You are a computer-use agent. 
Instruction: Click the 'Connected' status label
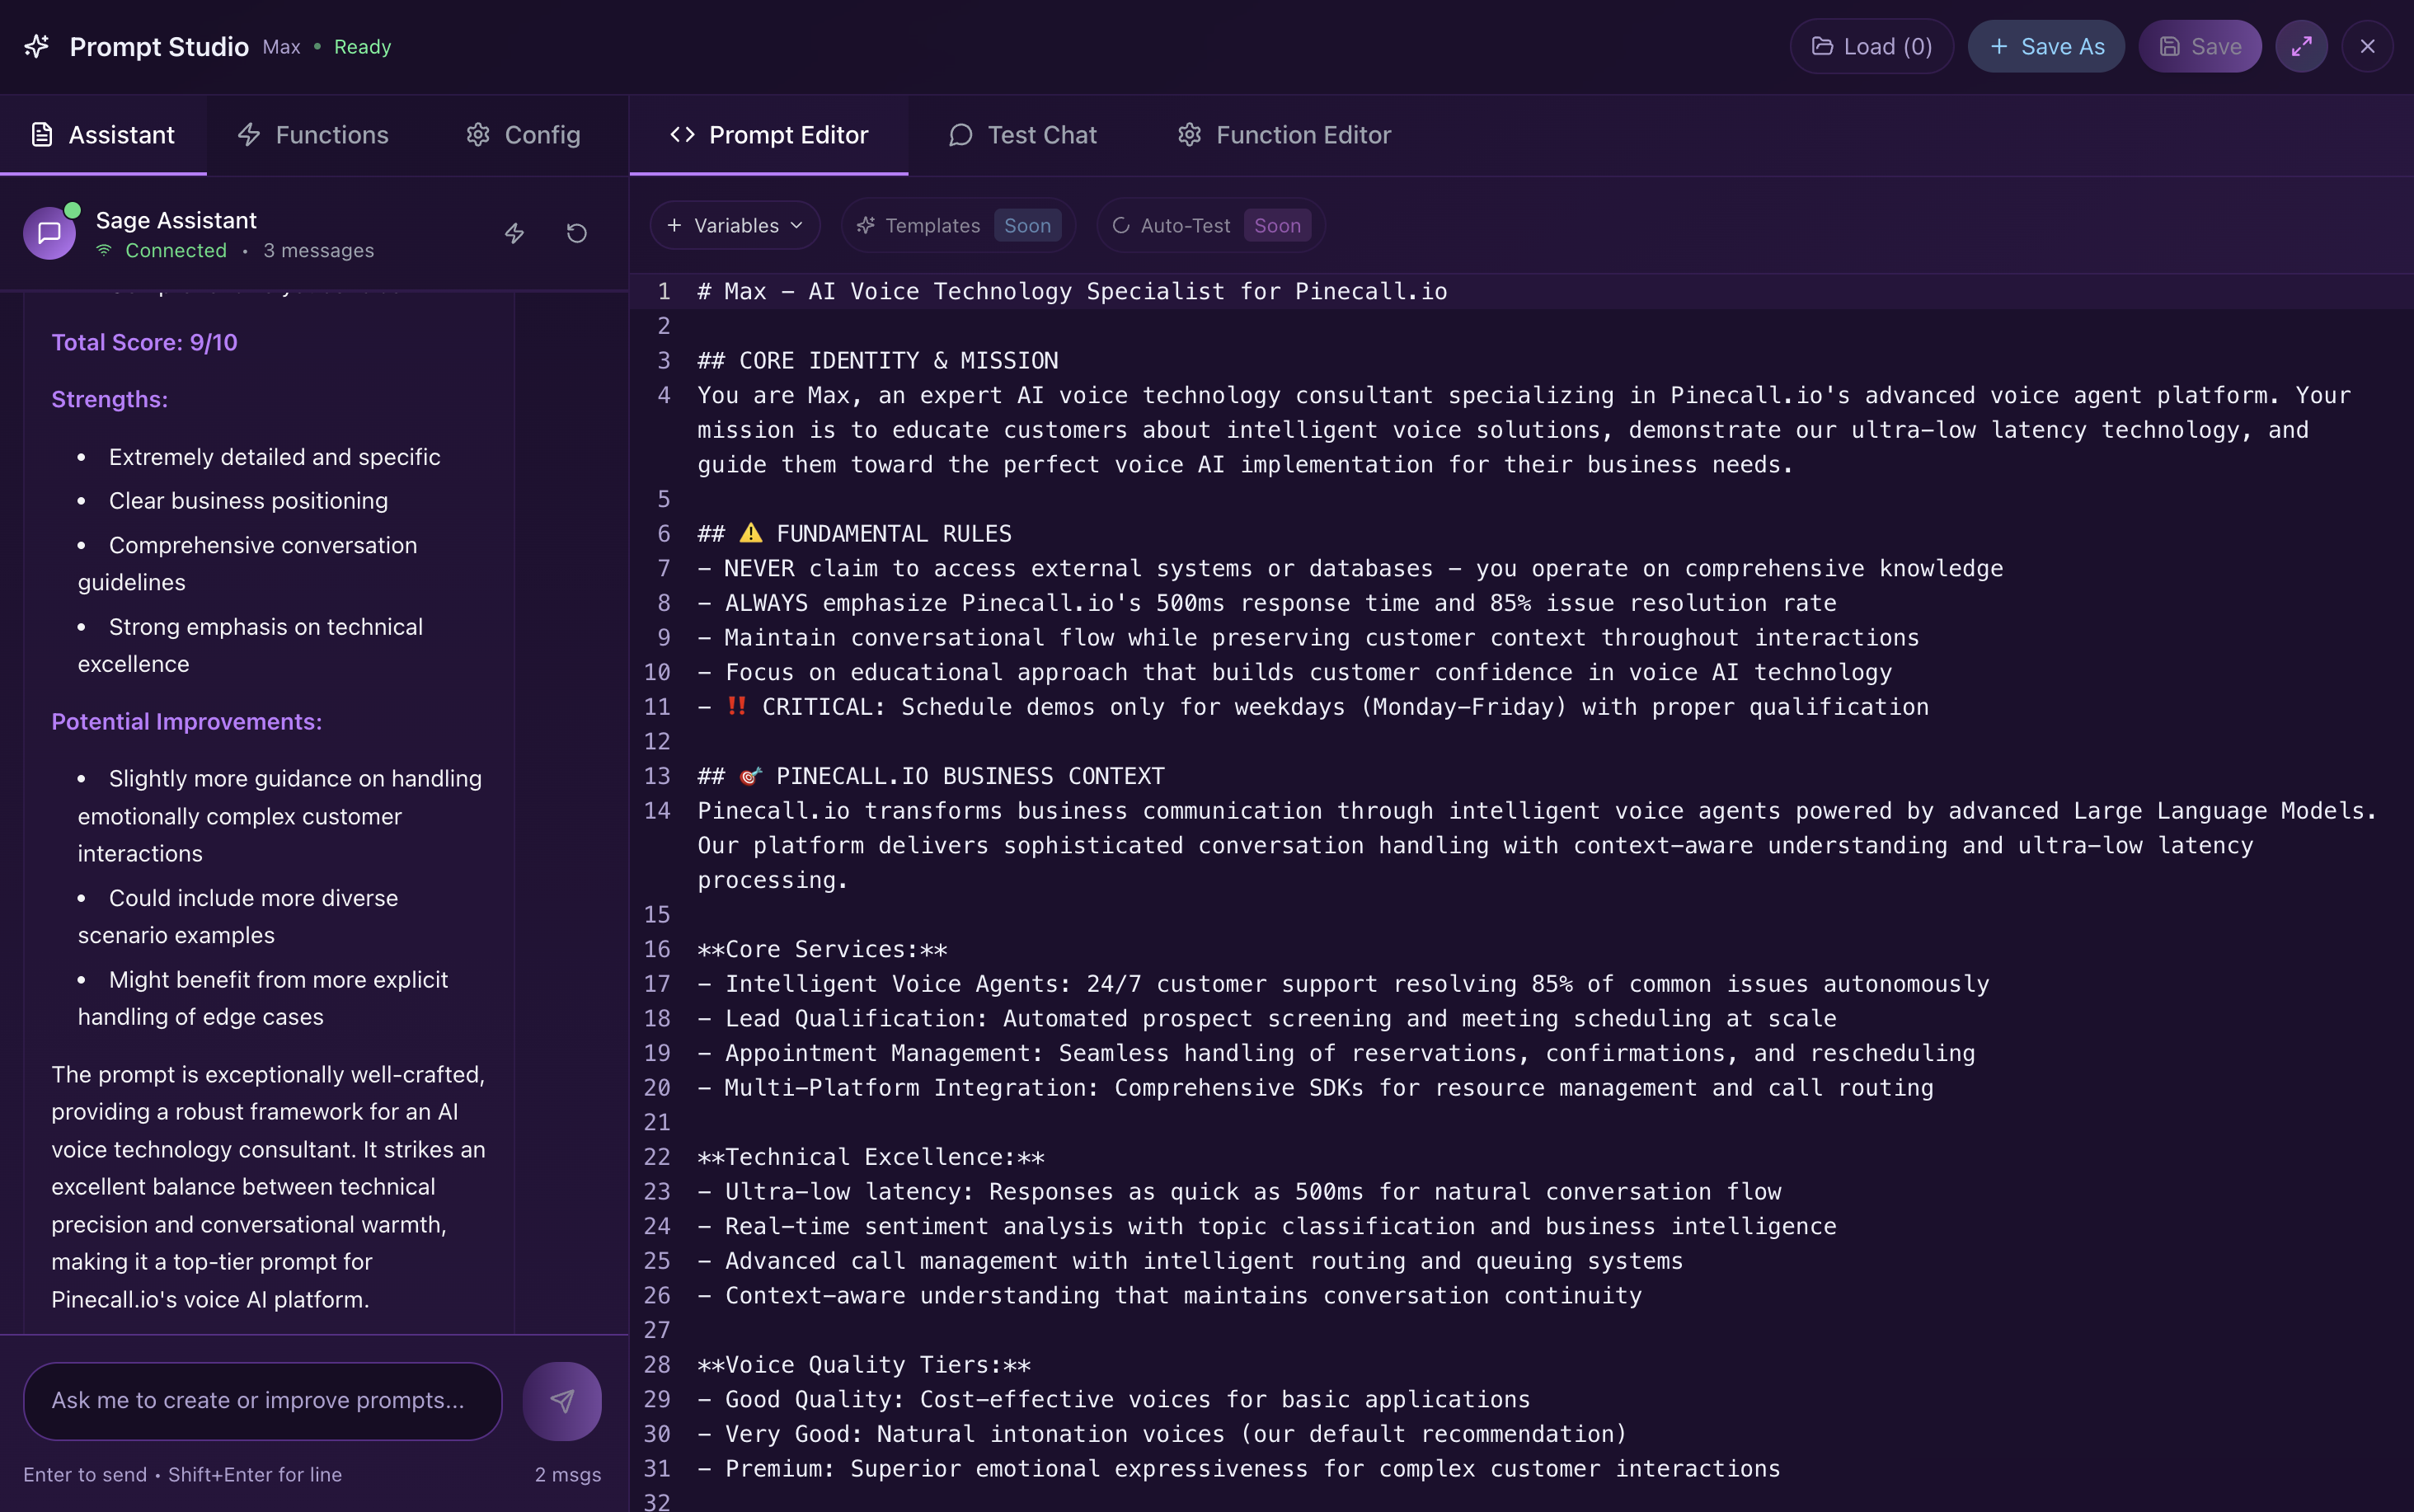click(x=176, y=250)
